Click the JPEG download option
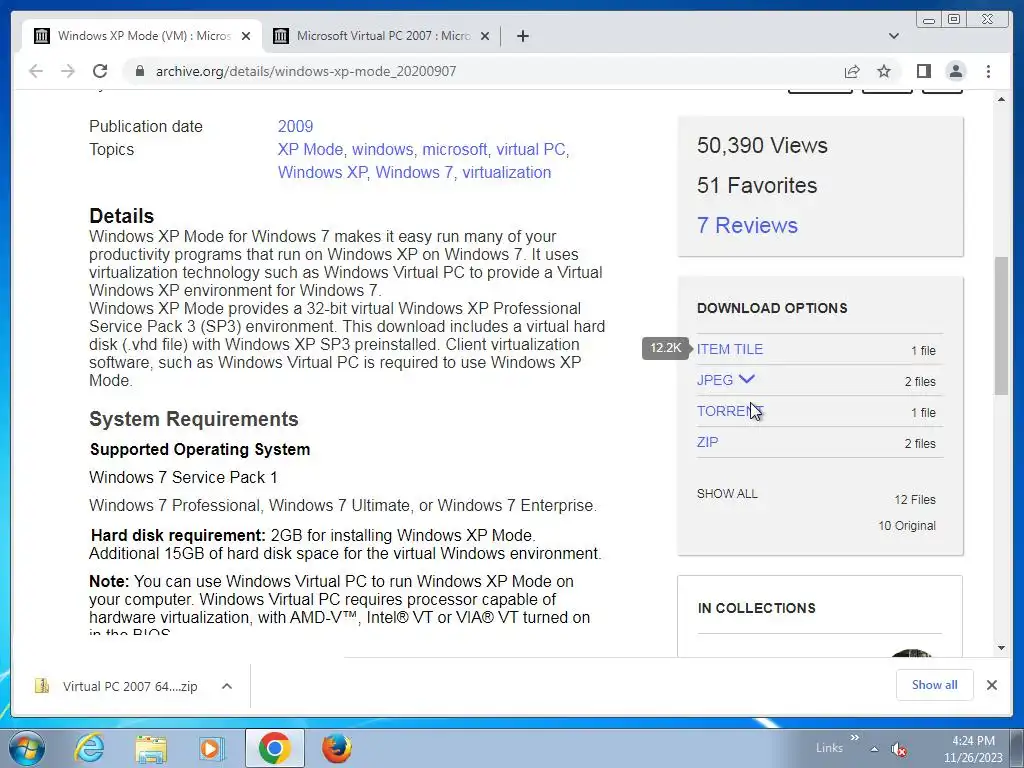1024x768 pixels. (x=714, y=380)
